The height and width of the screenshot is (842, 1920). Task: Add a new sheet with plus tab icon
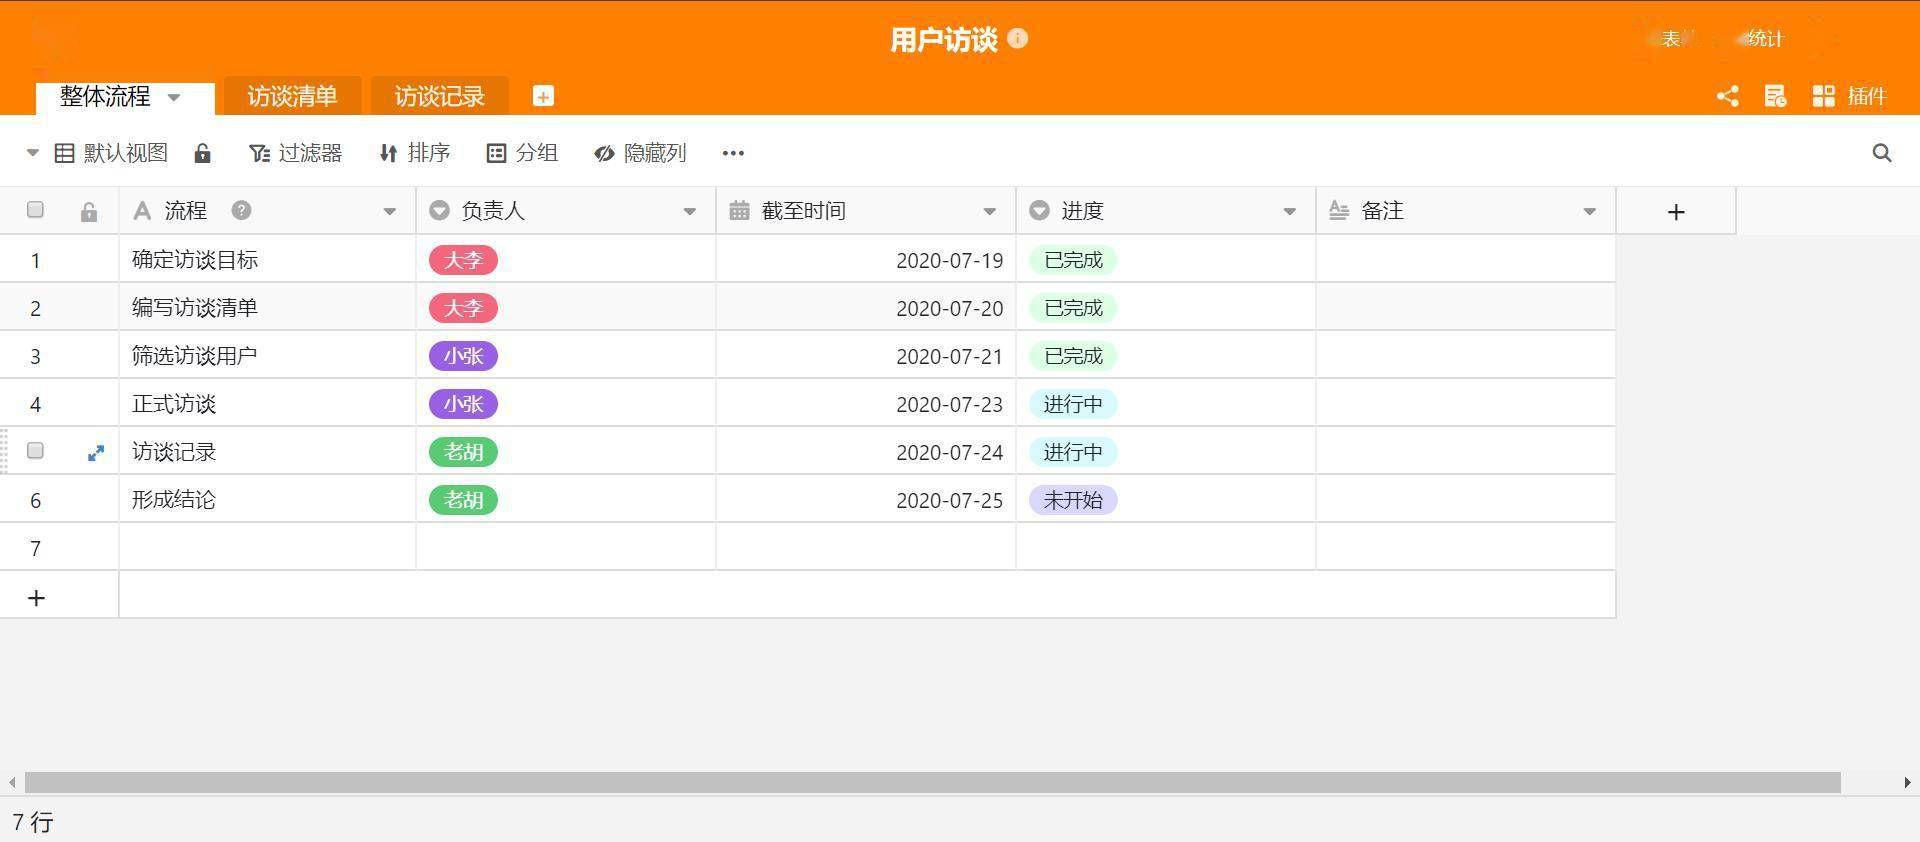(543, 96)
